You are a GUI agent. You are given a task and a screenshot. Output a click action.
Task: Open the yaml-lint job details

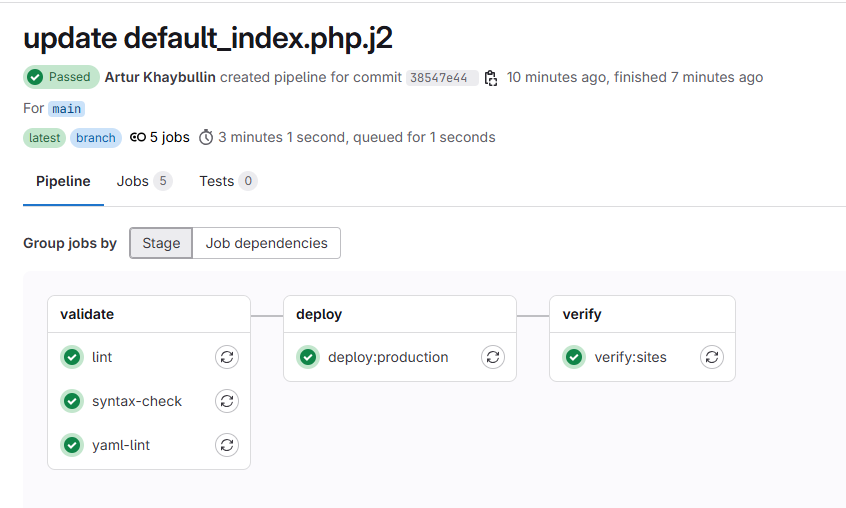tap(120, 445)
